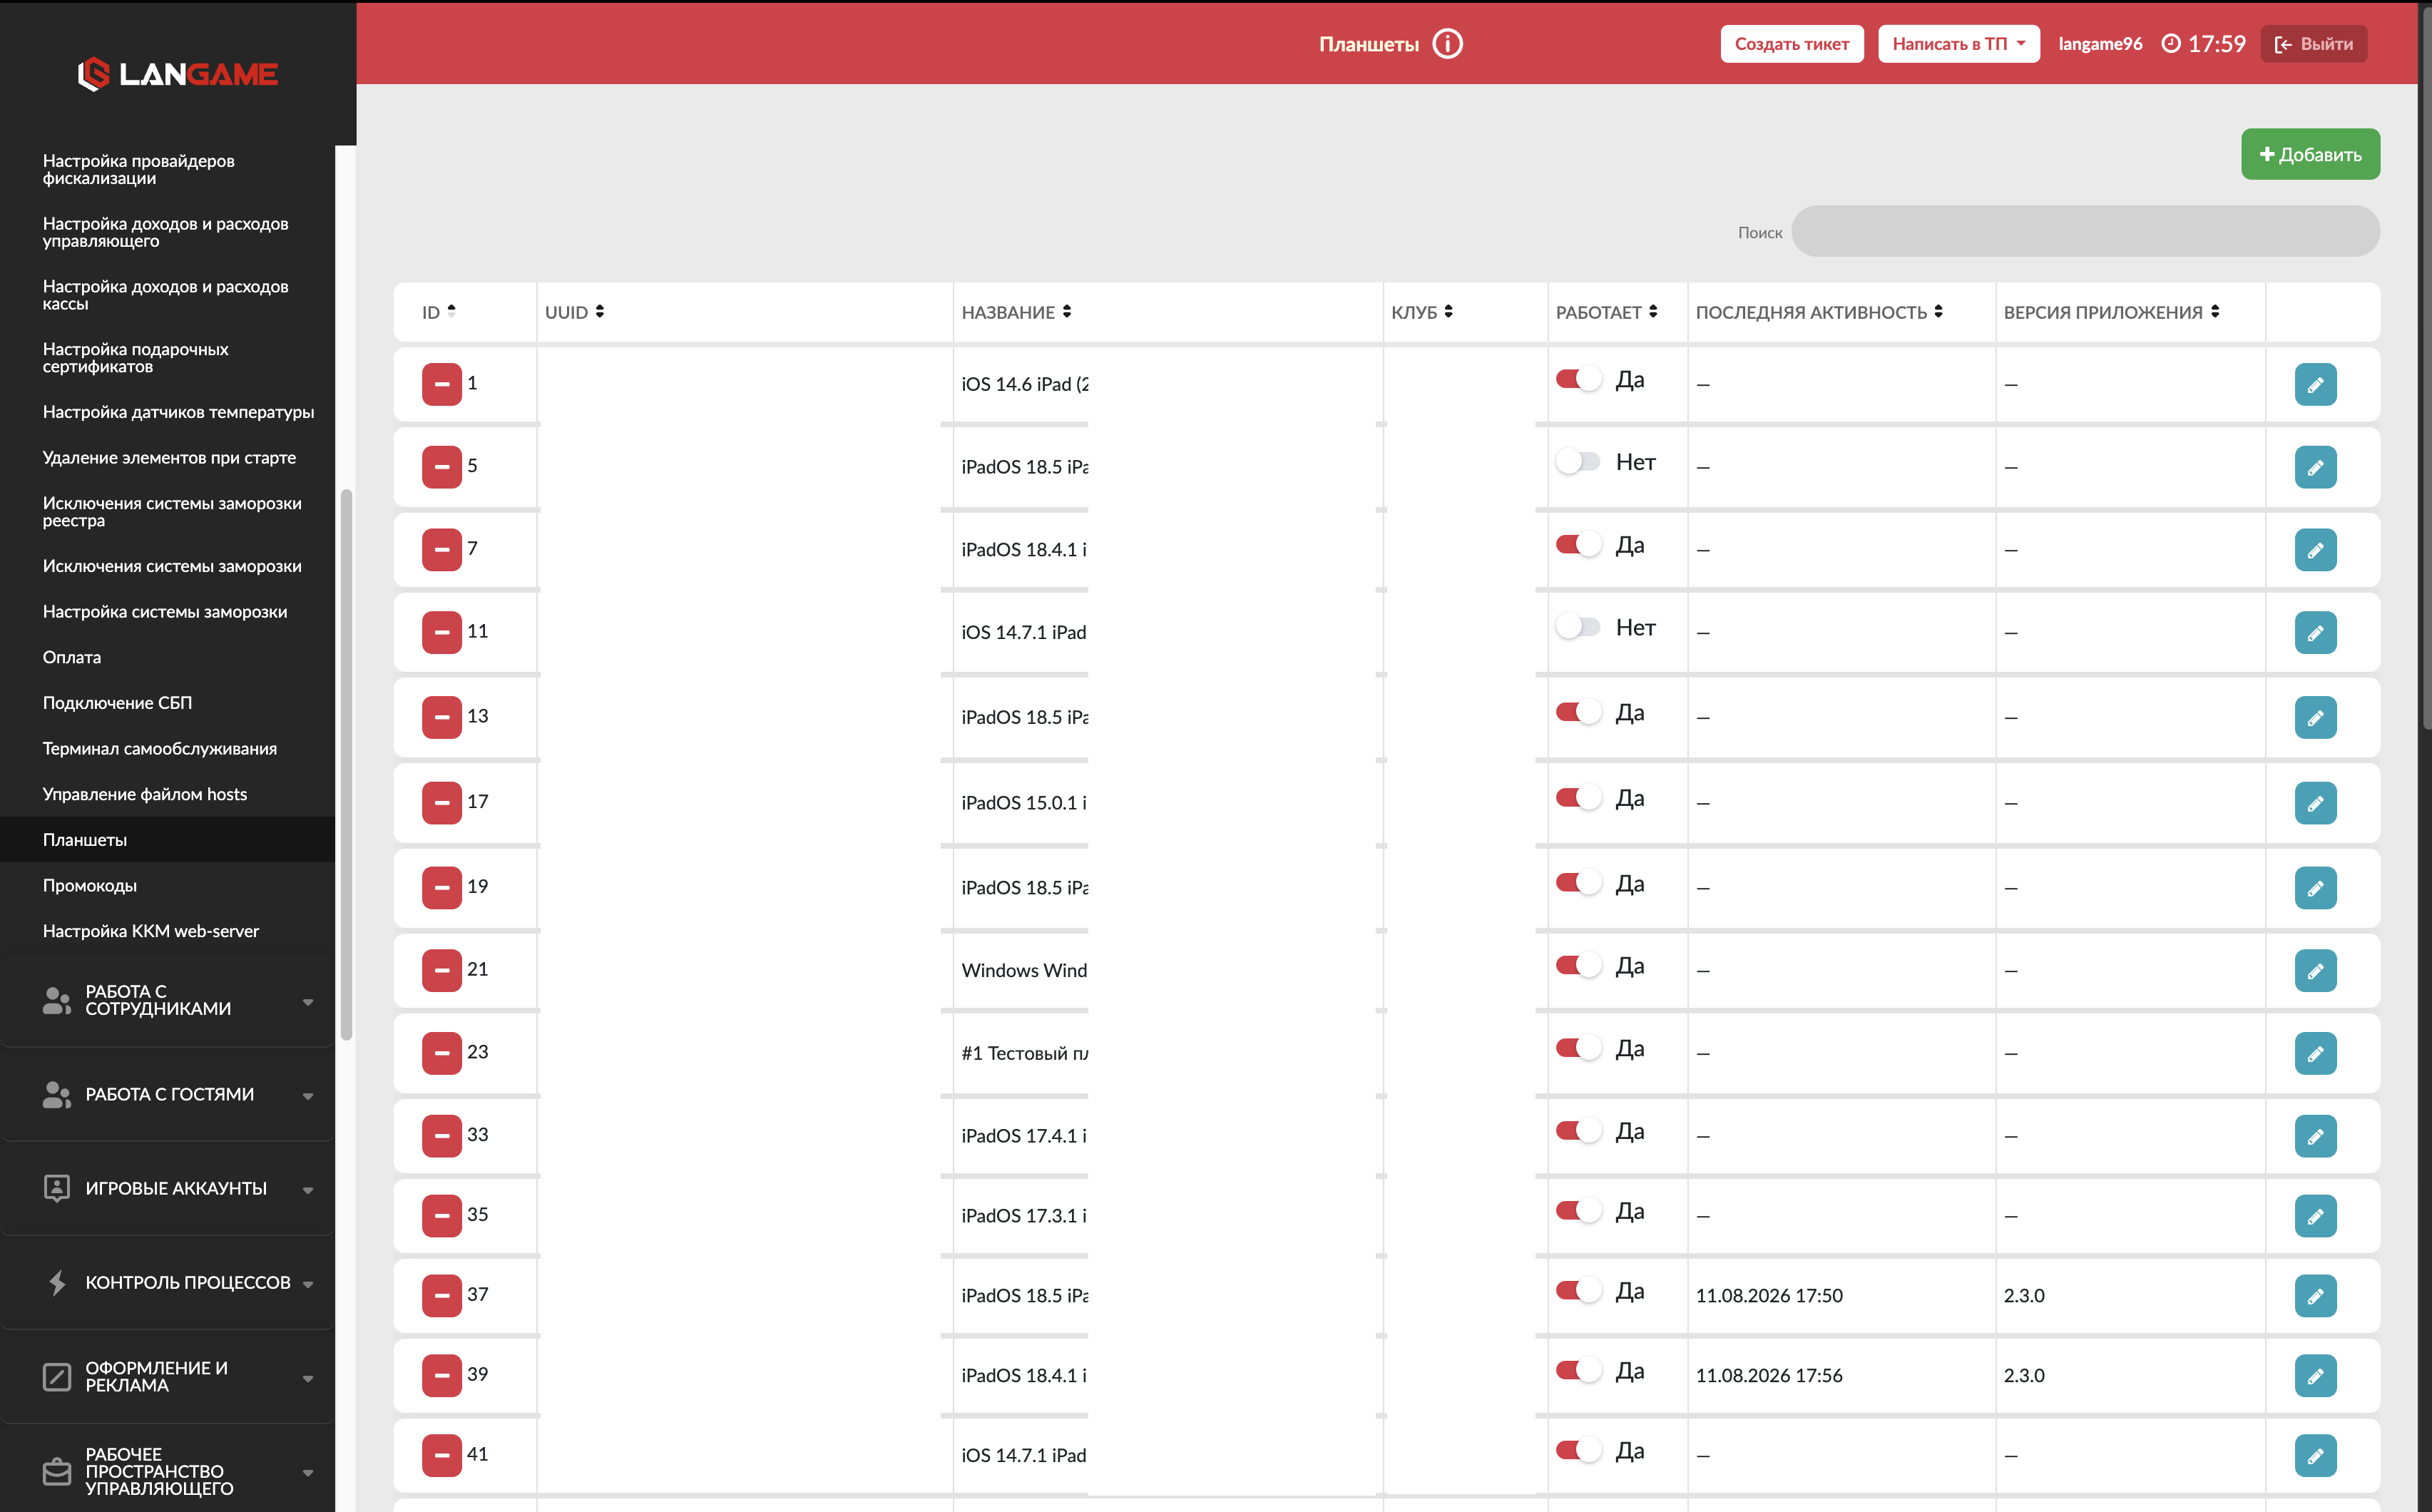Open Подключение СБП menu item

coord(117,703)
